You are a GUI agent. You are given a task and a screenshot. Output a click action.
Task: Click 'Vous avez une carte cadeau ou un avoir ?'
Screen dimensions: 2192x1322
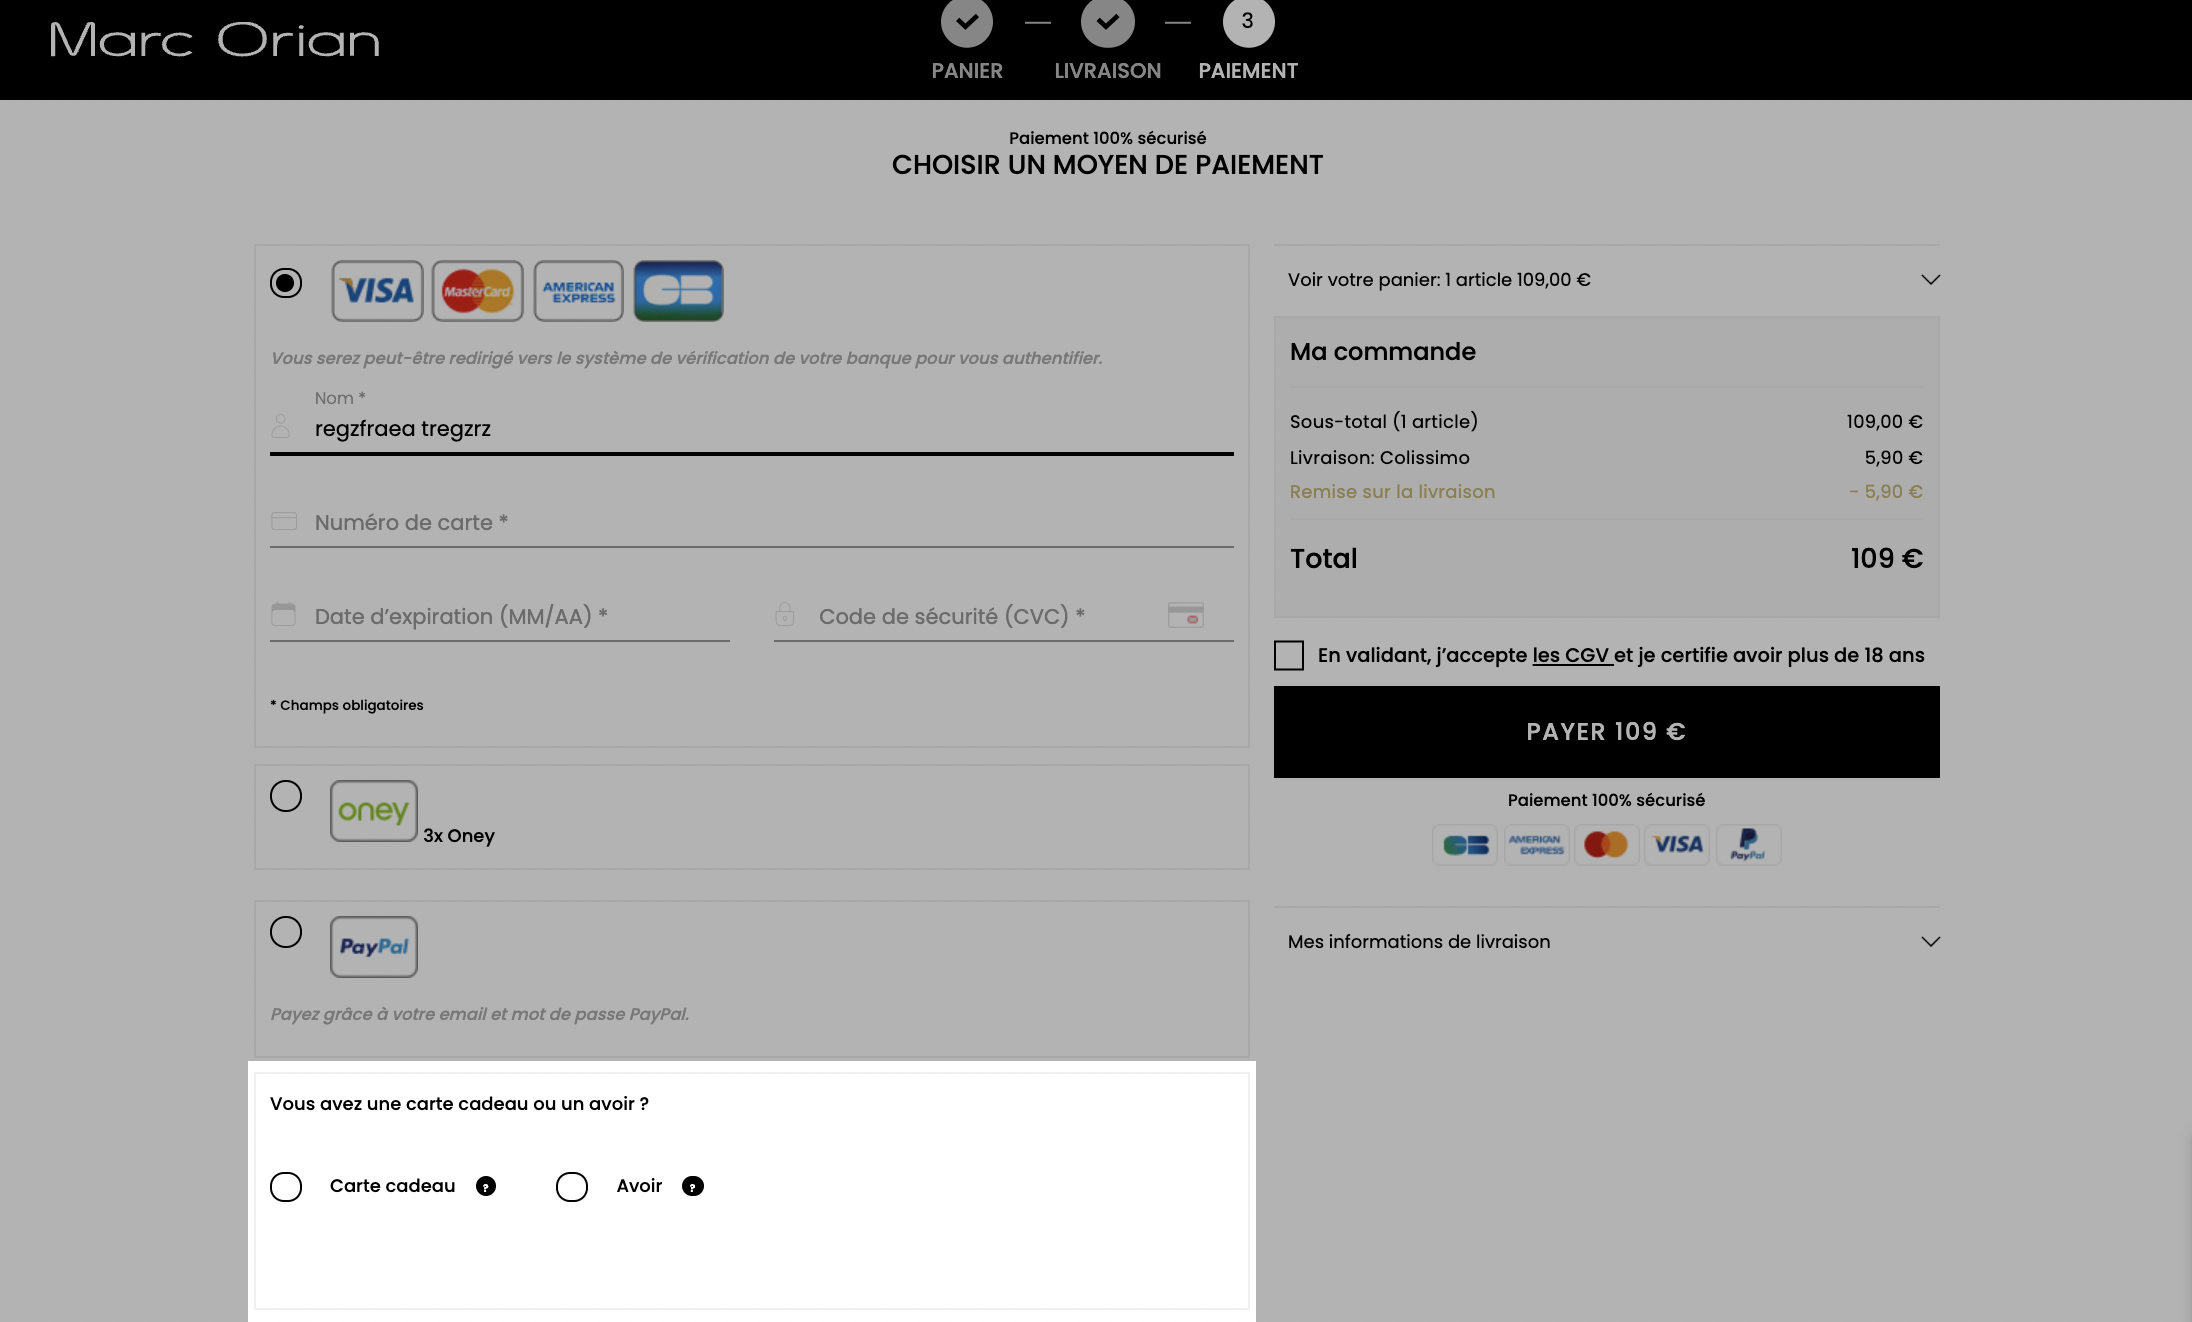(459, 1104)
